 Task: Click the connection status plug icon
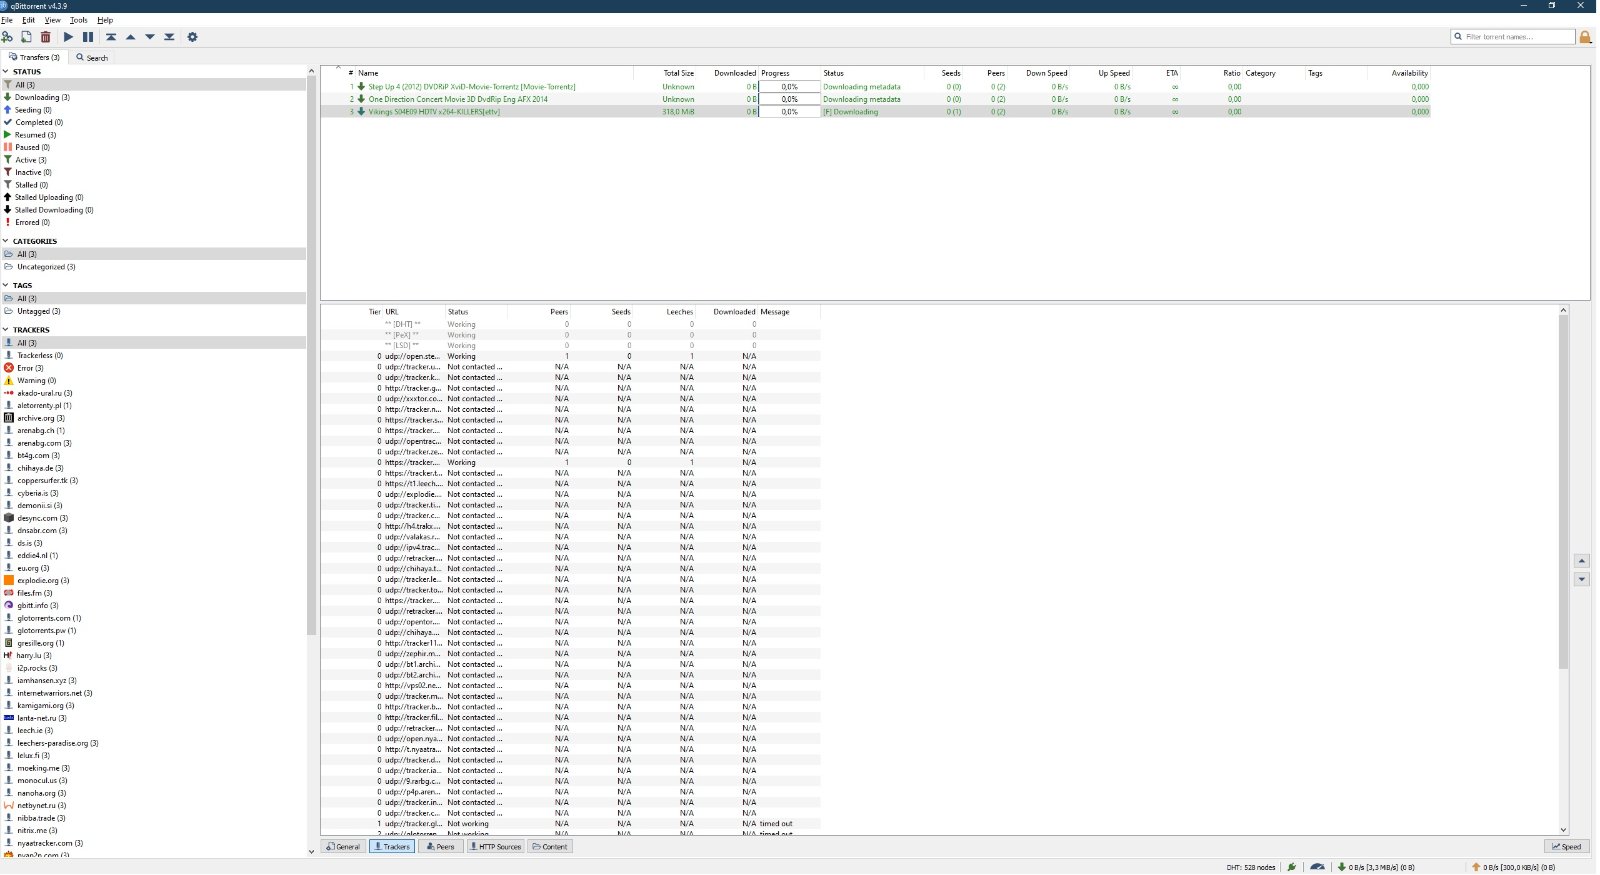point(1291,867)
